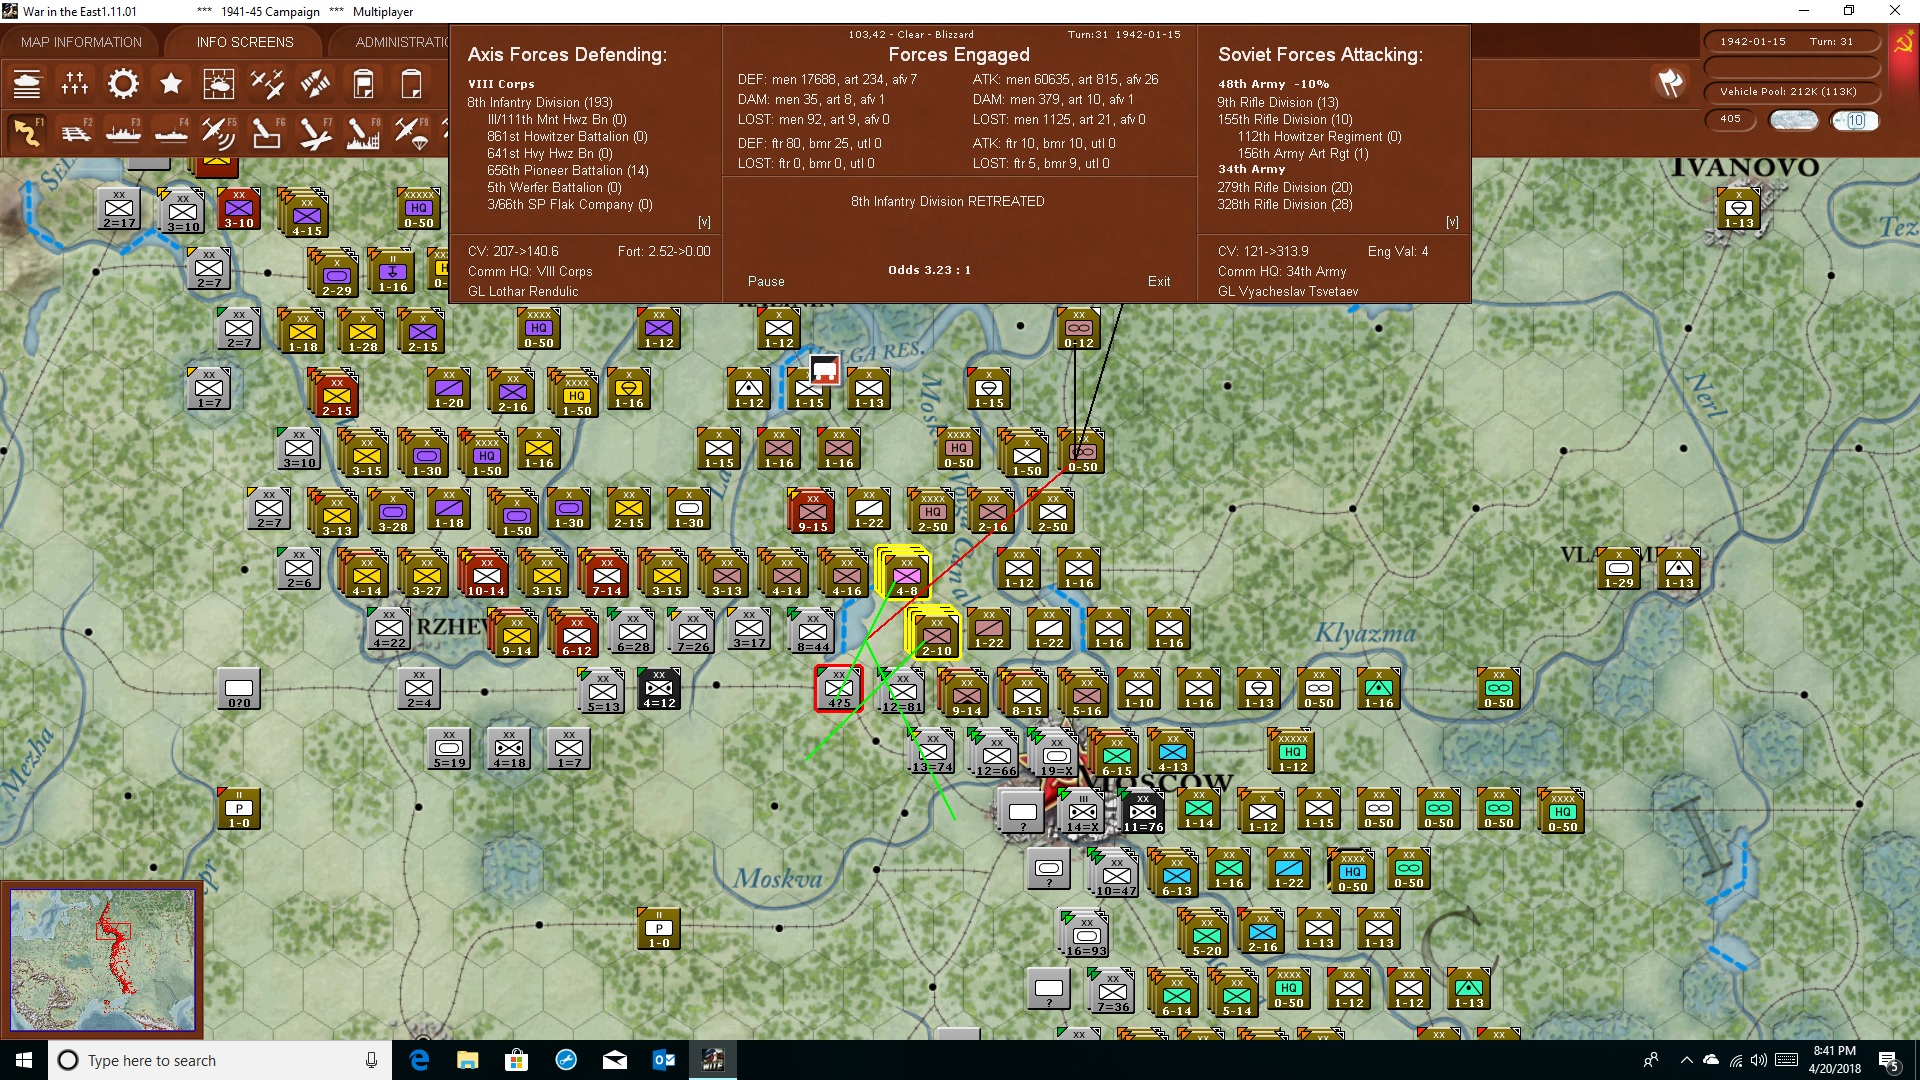Open File Explorer from taskbar

[467, 1060]
